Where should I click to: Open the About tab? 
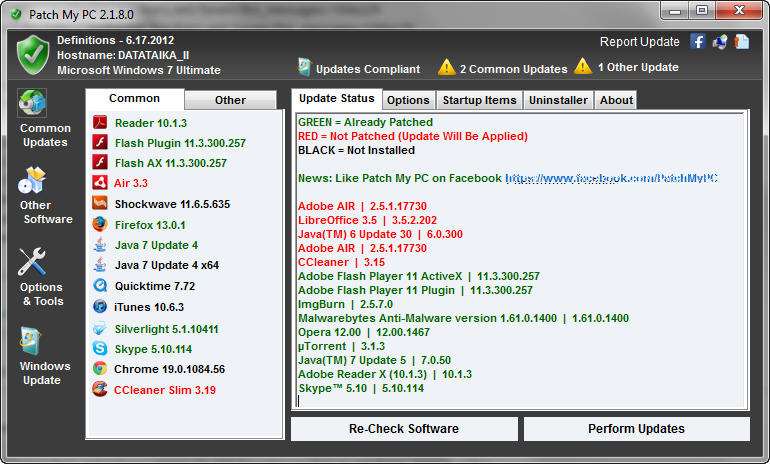(x=616, y=100)
